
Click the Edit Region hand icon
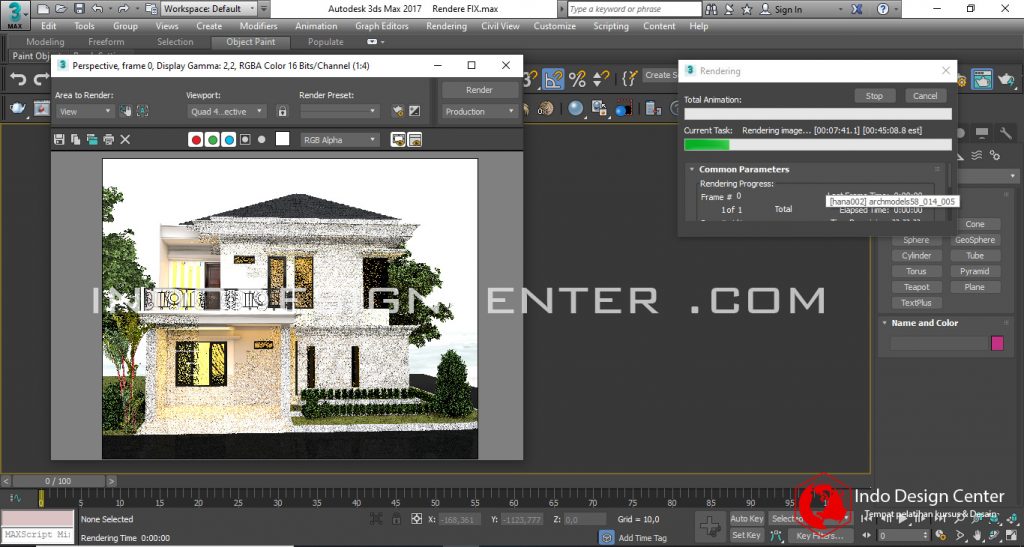[x=126, y=112]
